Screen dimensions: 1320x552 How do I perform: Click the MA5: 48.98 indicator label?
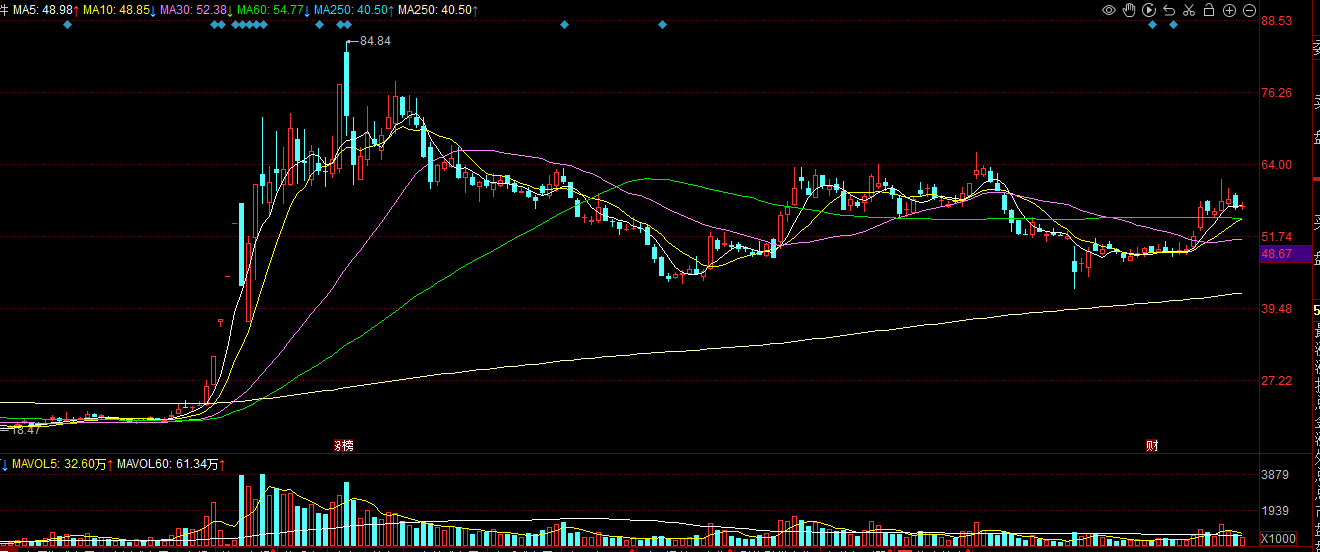pyautogui.click(x=45, y=9)
